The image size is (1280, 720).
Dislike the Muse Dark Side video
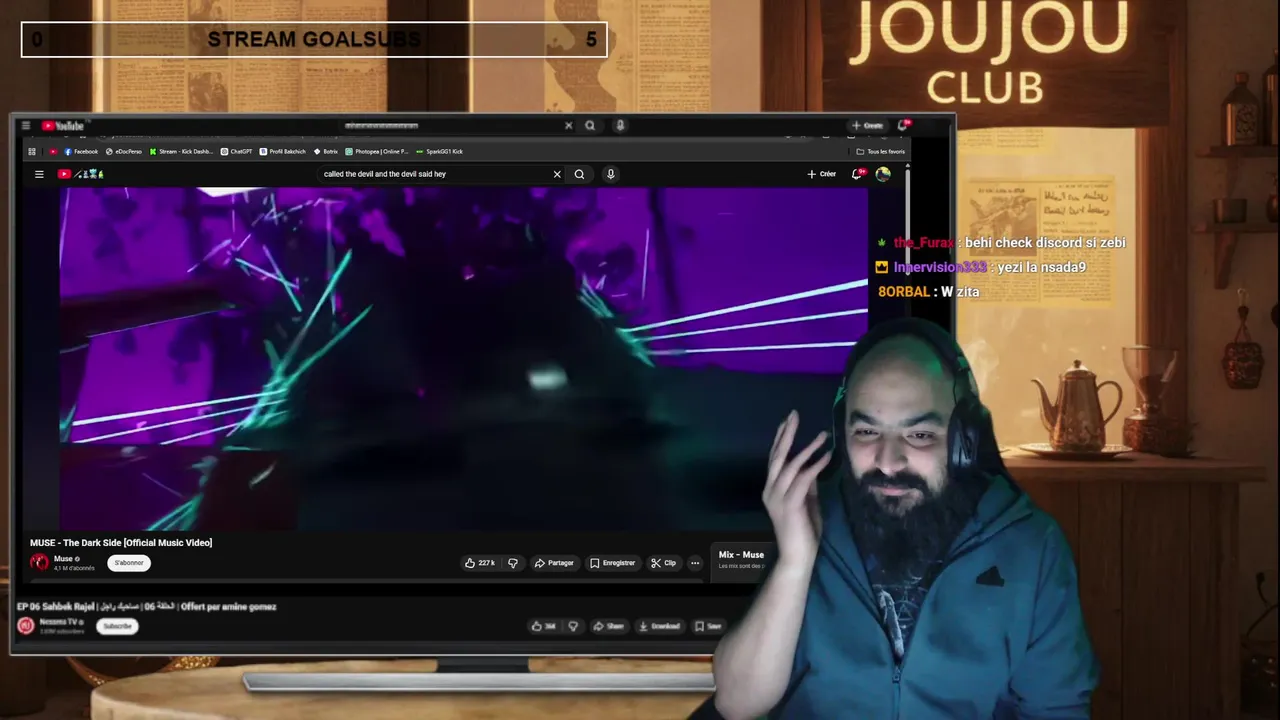coord(513,563)
